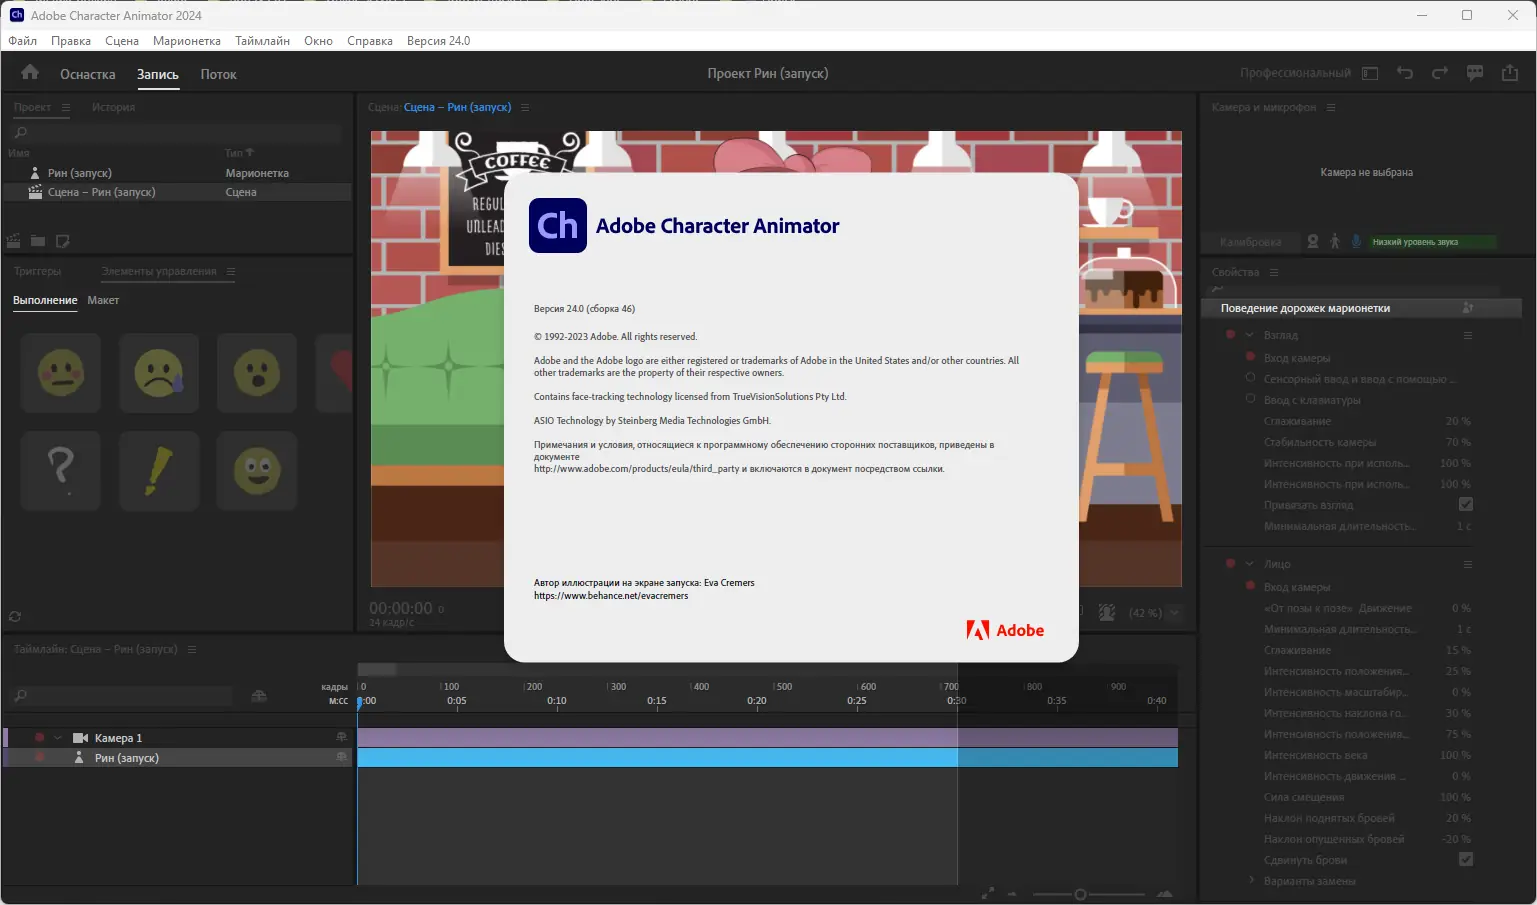Viewport: 1537px width, 905px height.
Task: Expand the Варианты замены section
Action: (x=1251, y=880)
